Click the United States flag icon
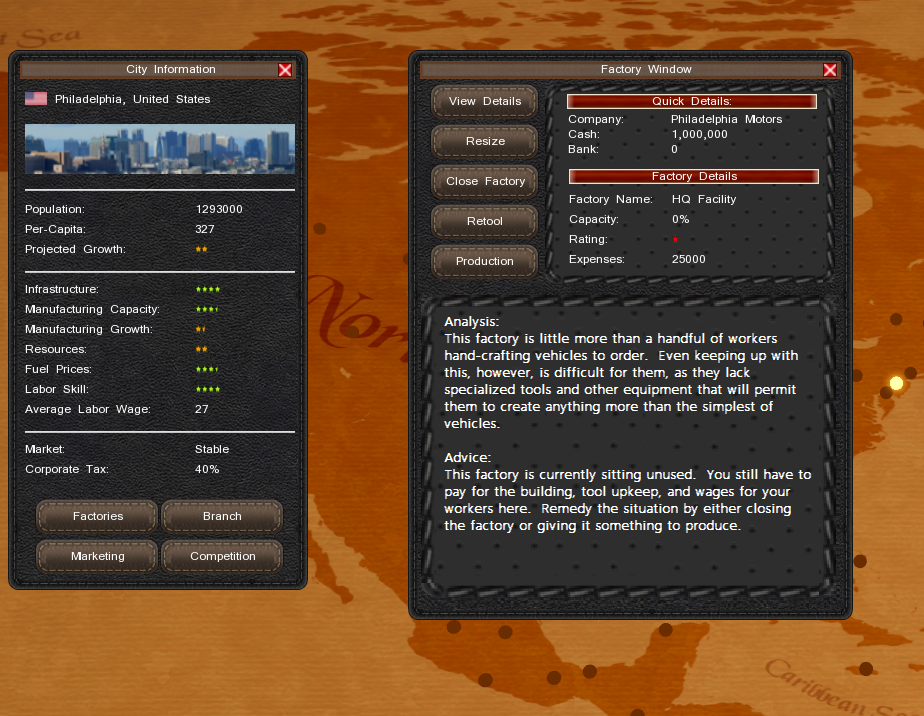Screen dimensions: 924x716 click(36, 99)
